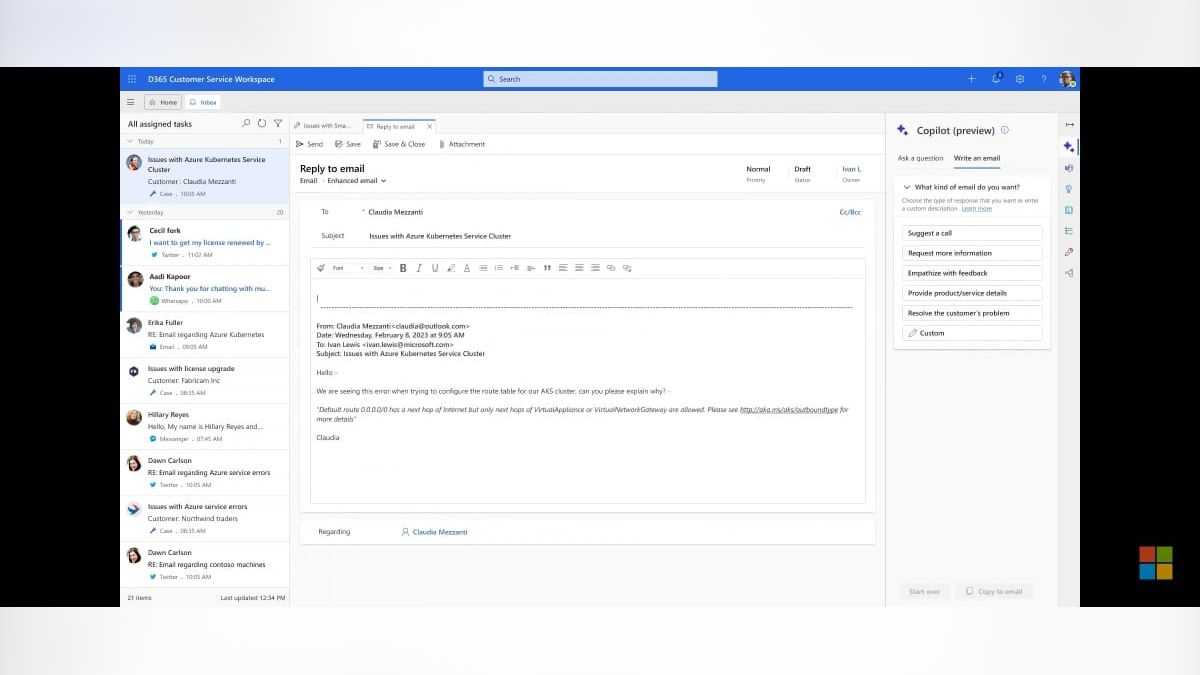
Task: Open the Copilot icon in the side rail
Action: pos(1069,147)
